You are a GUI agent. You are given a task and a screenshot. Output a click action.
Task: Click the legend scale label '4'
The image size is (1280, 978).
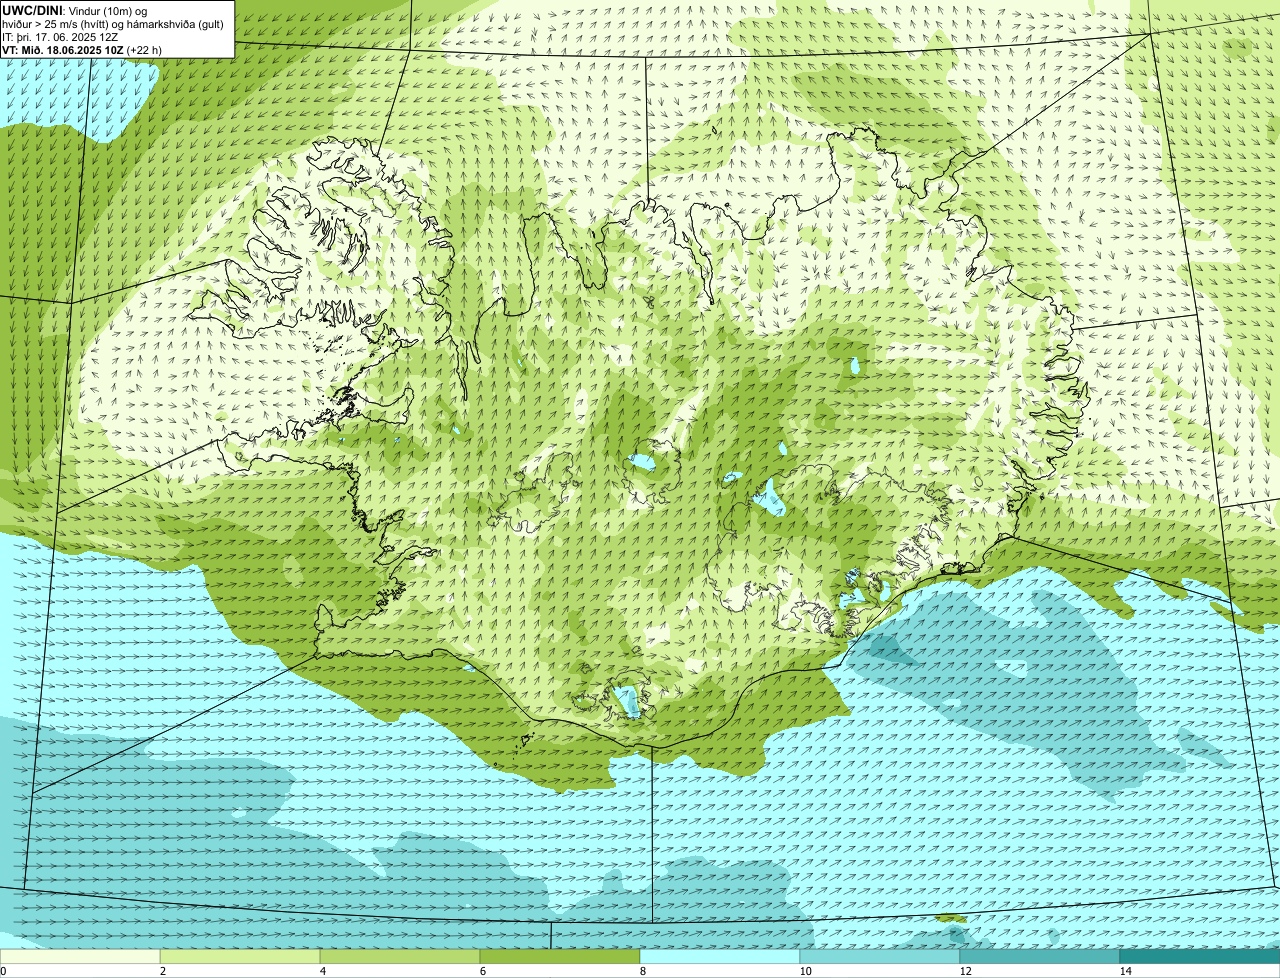(322, 971)
